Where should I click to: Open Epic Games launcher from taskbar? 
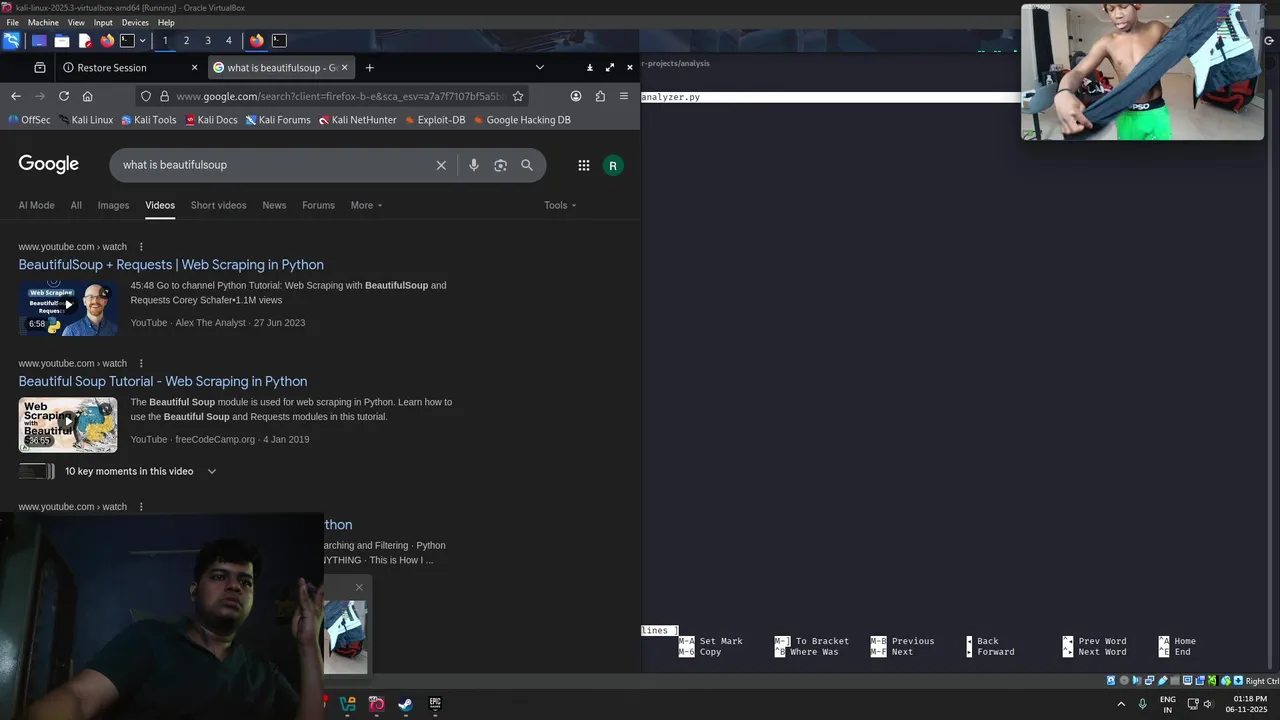click(x=435, y=704)
